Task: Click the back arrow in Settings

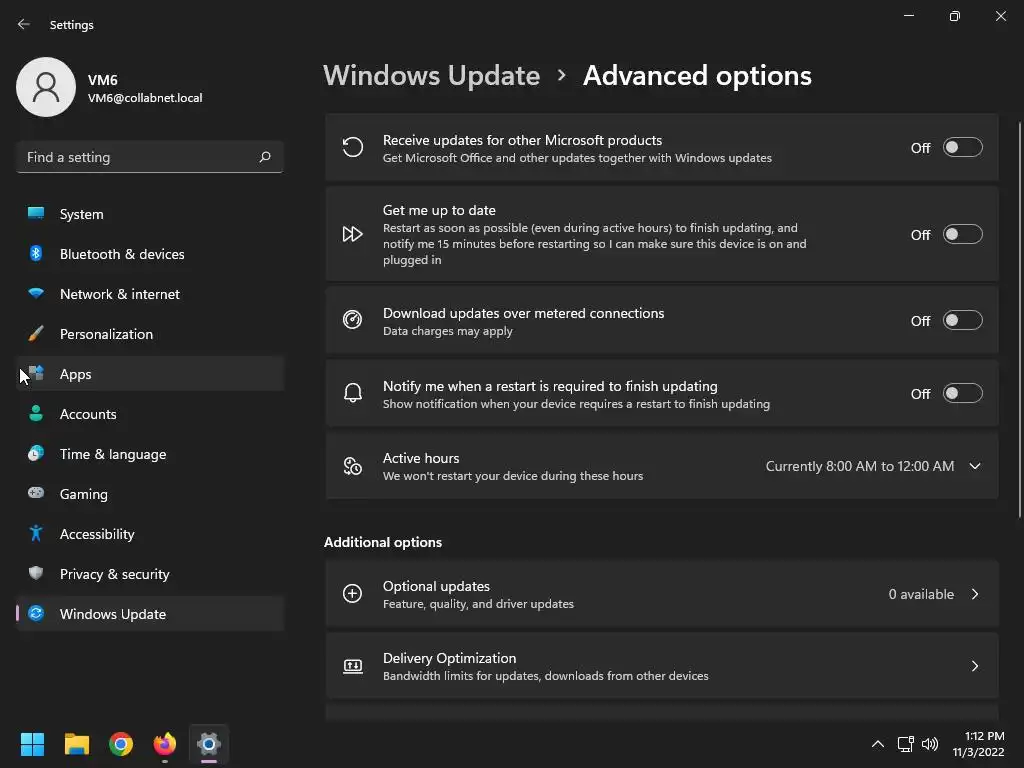Action: point(24,24)
